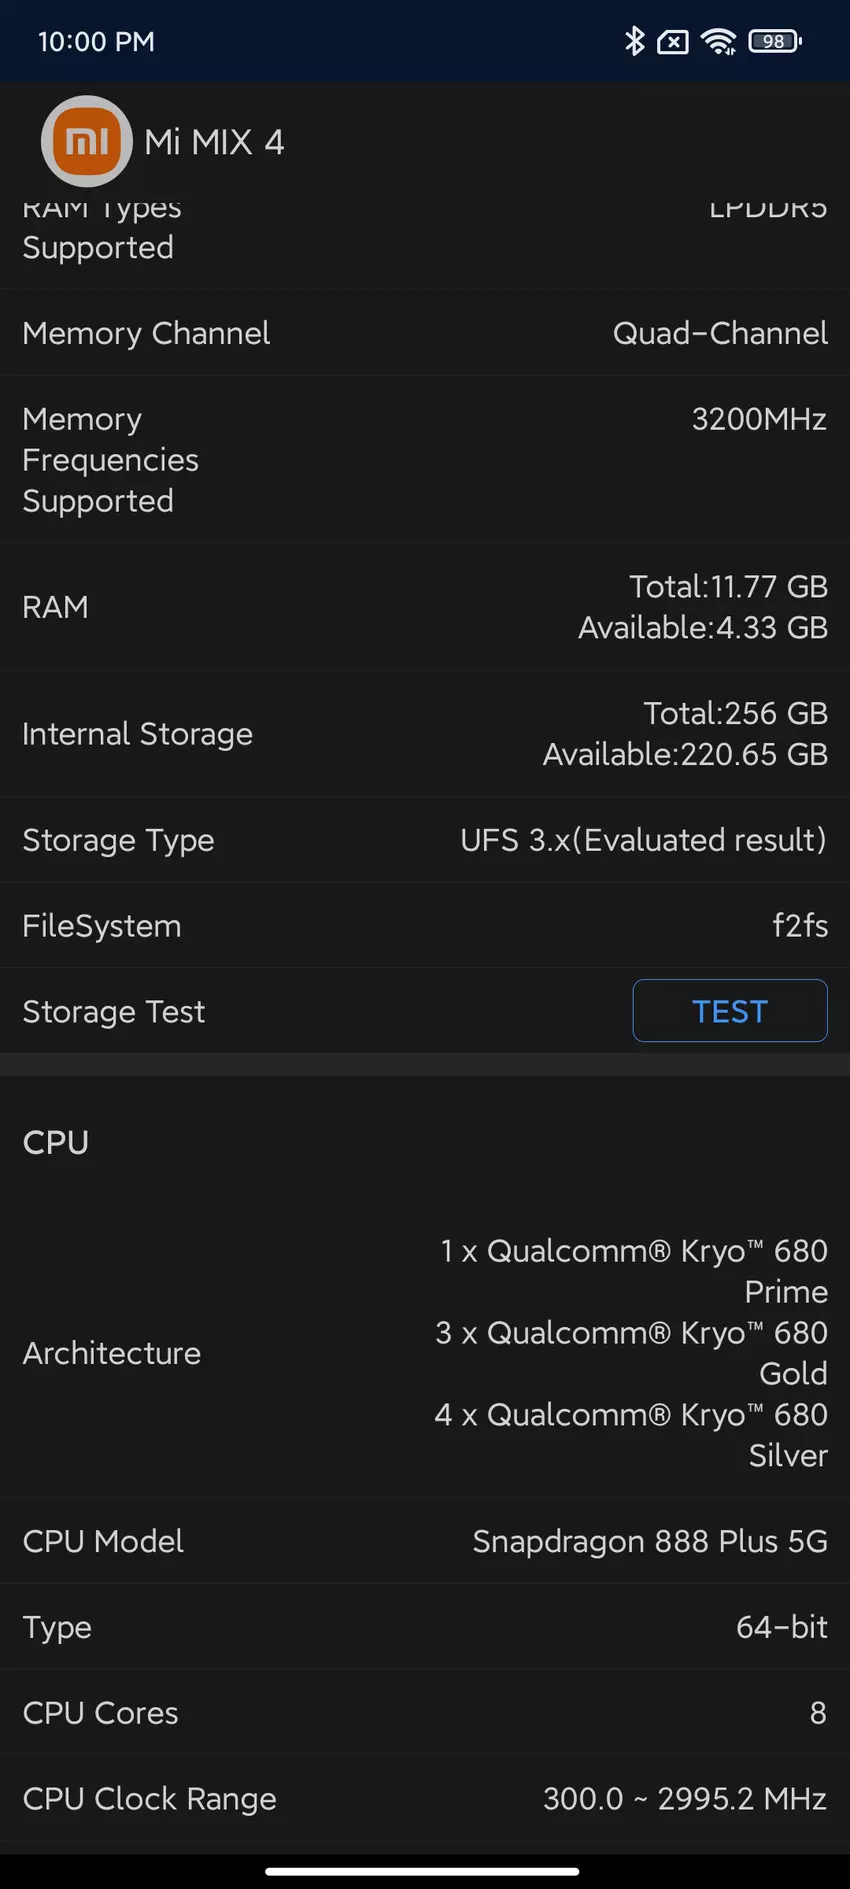Tap the battery level indicator
The width and height of the screenshot is (850, 1889).
[x=775, y=41]
